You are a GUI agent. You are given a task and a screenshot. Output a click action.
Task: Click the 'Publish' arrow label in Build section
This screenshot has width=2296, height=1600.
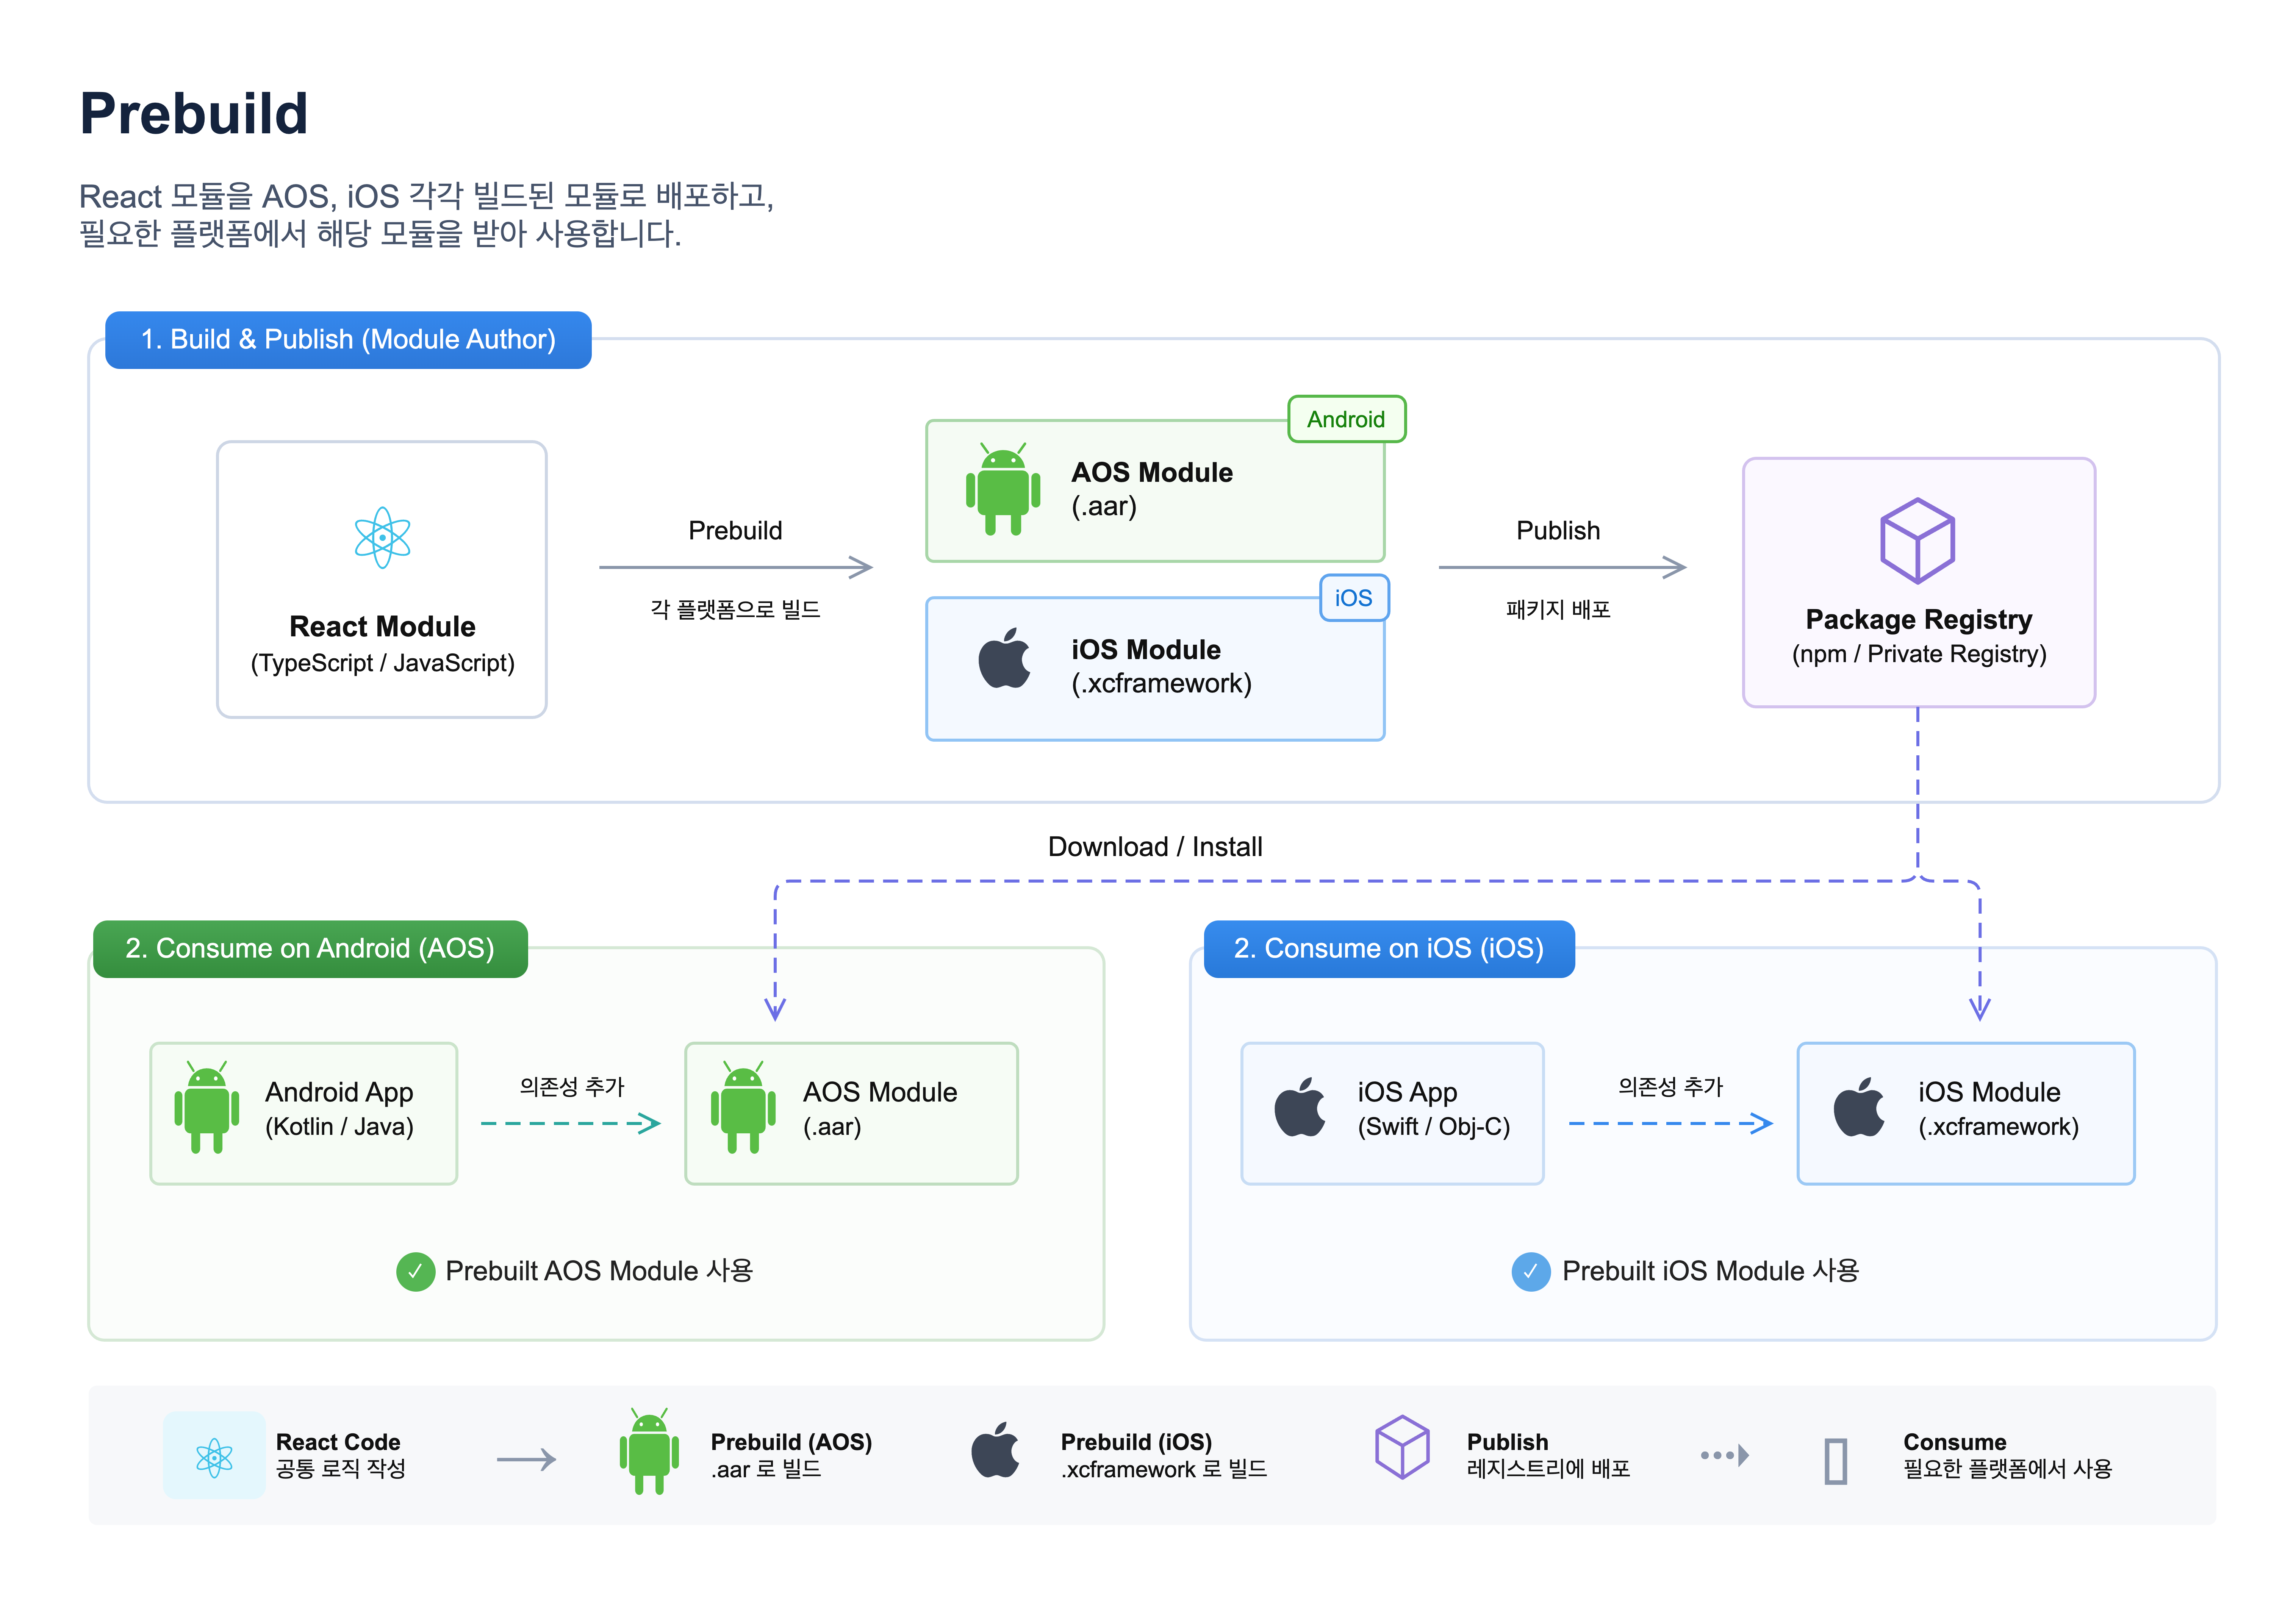[x=1558, y=531]
